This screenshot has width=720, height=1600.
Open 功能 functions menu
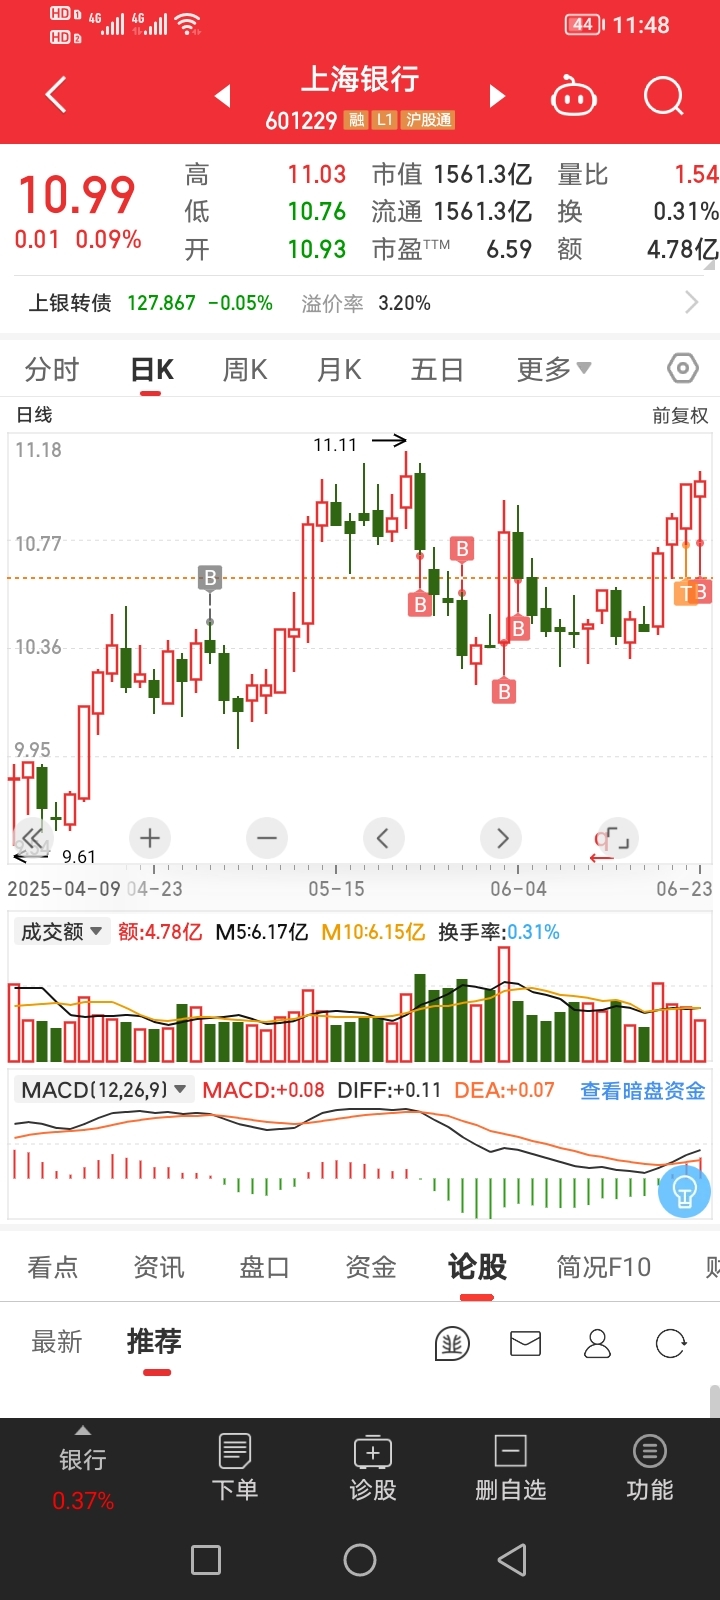tap(649, 1467)
